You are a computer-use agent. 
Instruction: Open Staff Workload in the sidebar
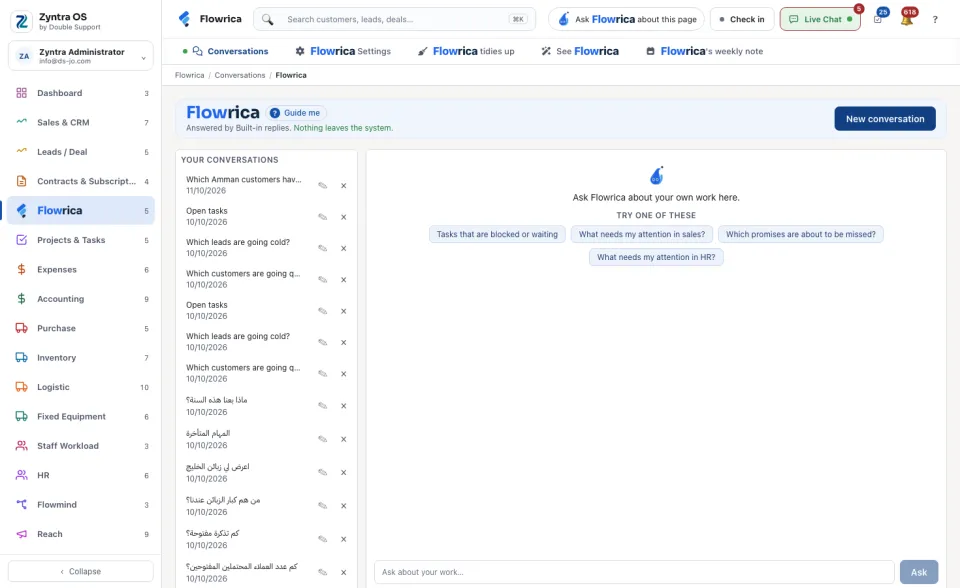point(81,446)
